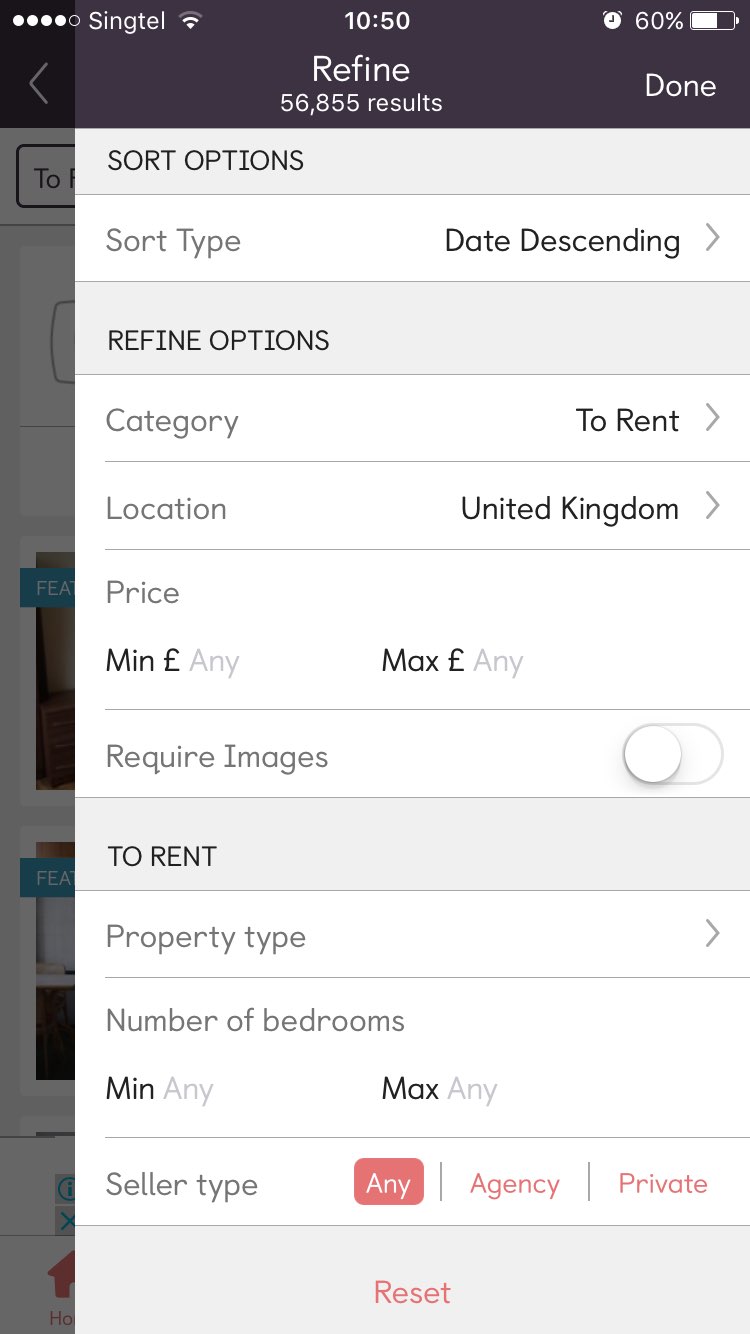Select Any seller type
The width and height of the screenshot is (750, 1334).
[388, 1183]
